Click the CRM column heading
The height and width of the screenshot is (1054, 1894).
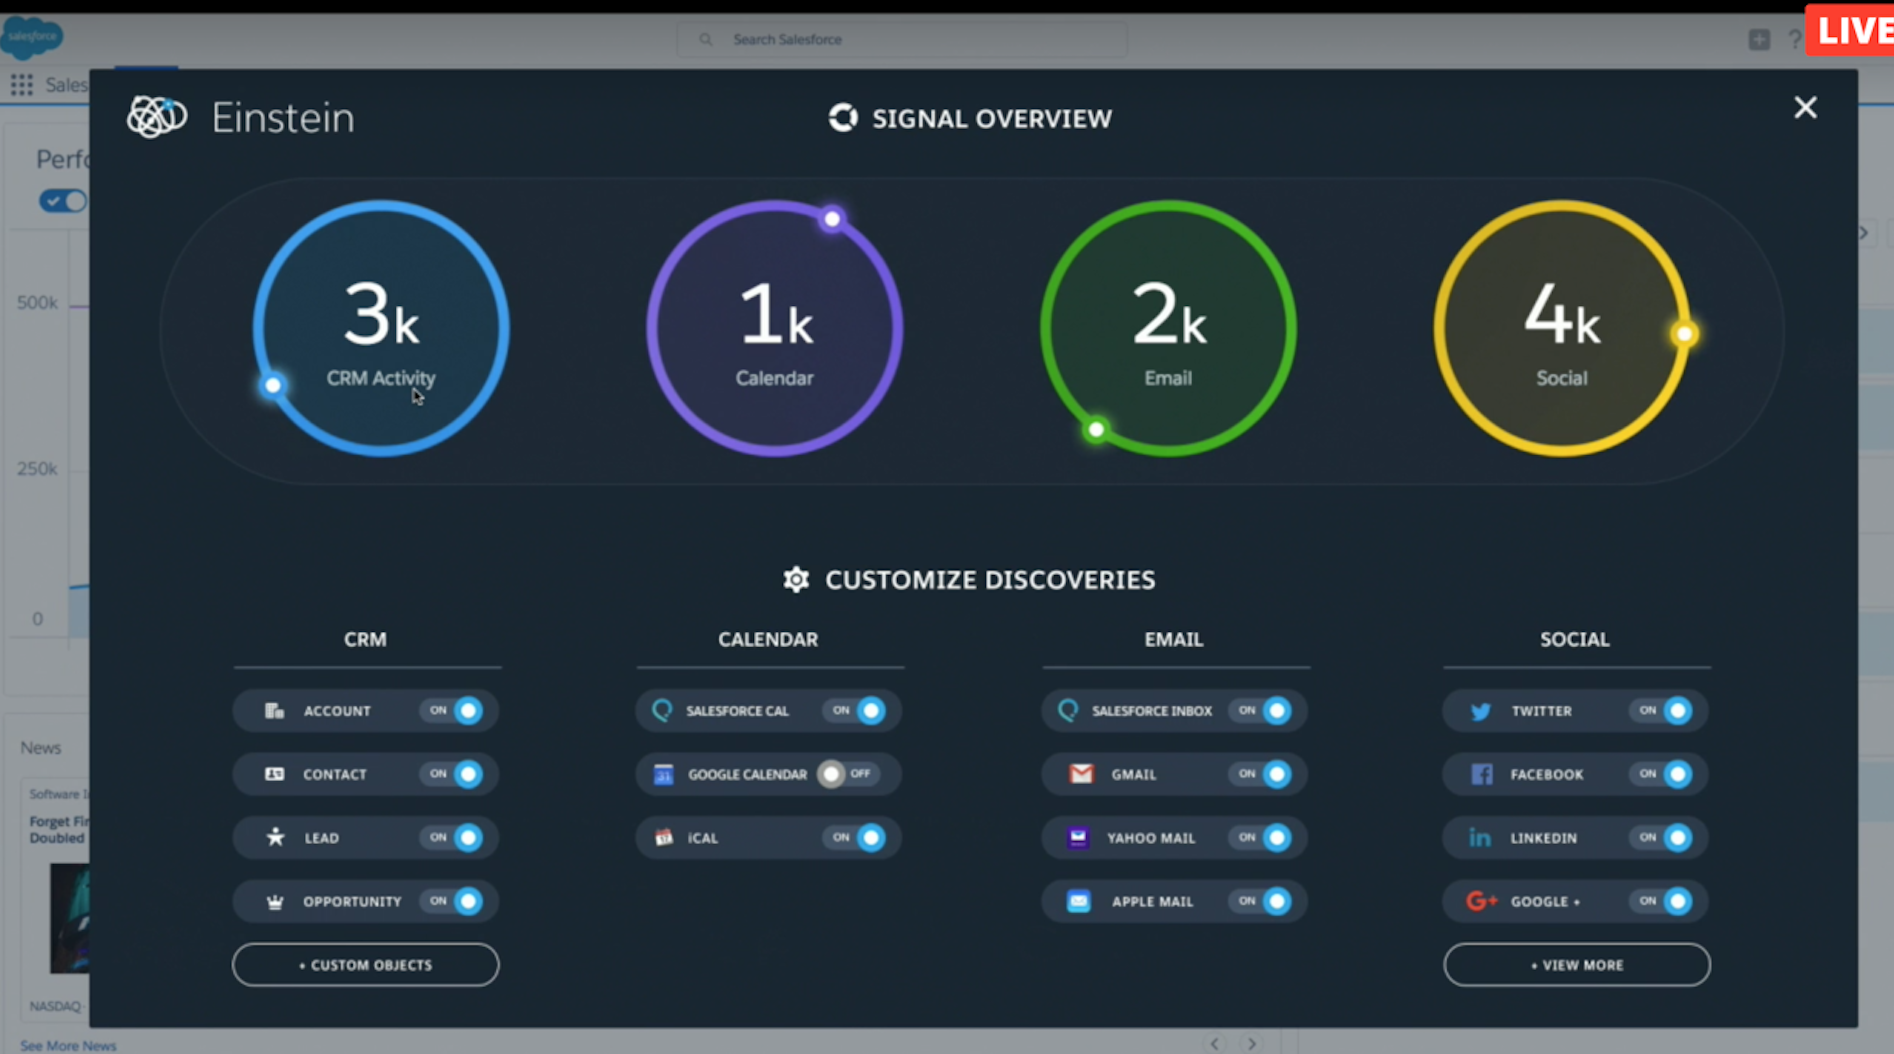point(365,640)
